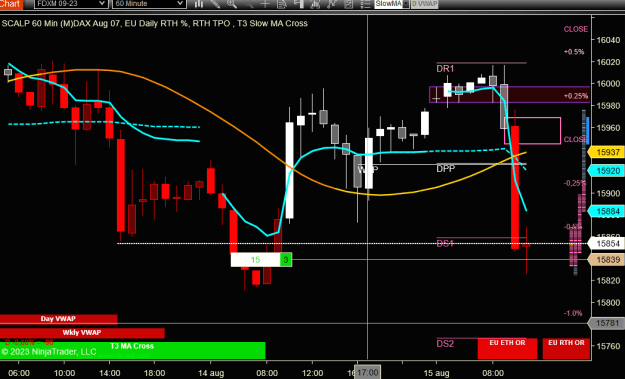Image resolution: width=625 pixels, height=379 pixels.
Task: Select the SlowMA toolbar field
Action: pos(389,4)
